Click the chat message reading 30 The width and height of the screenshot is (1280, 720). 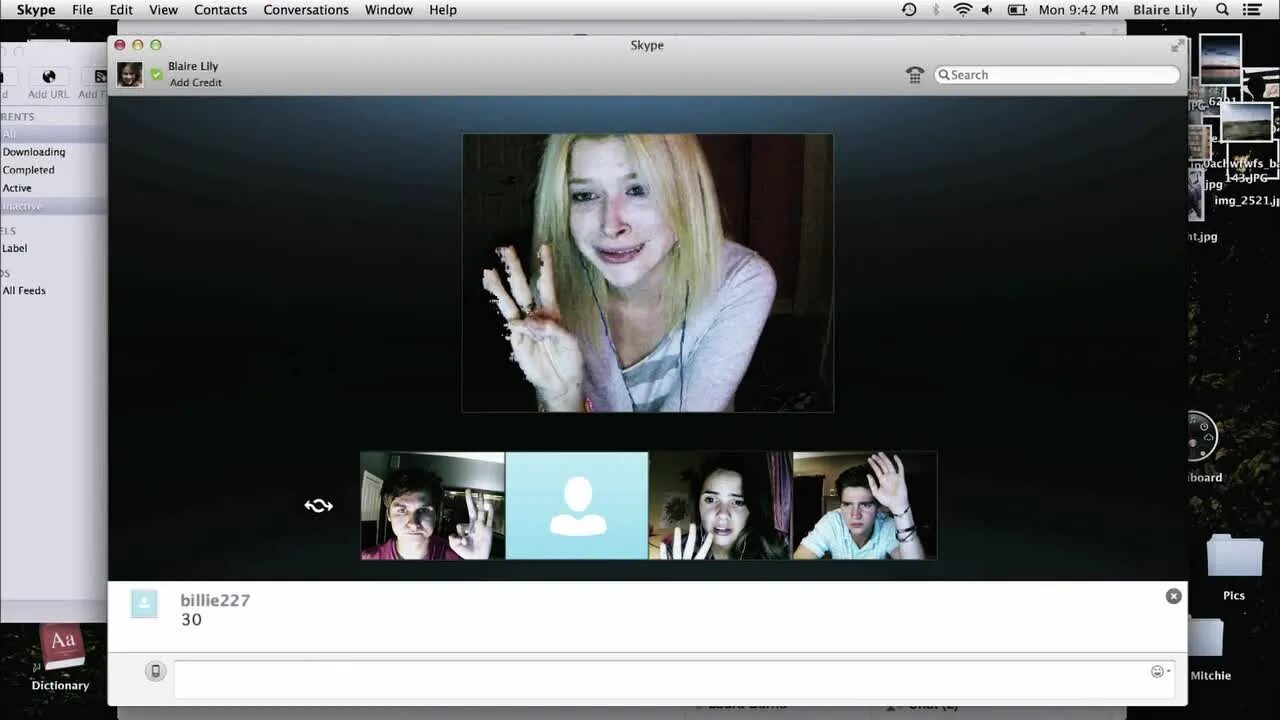191,620
